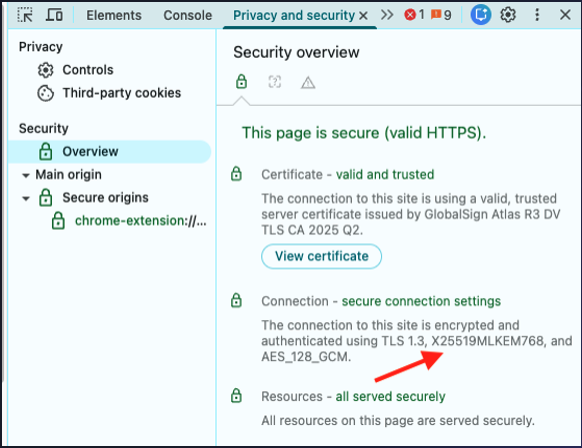Activate the inspect element picker icon

click(25, 15)
